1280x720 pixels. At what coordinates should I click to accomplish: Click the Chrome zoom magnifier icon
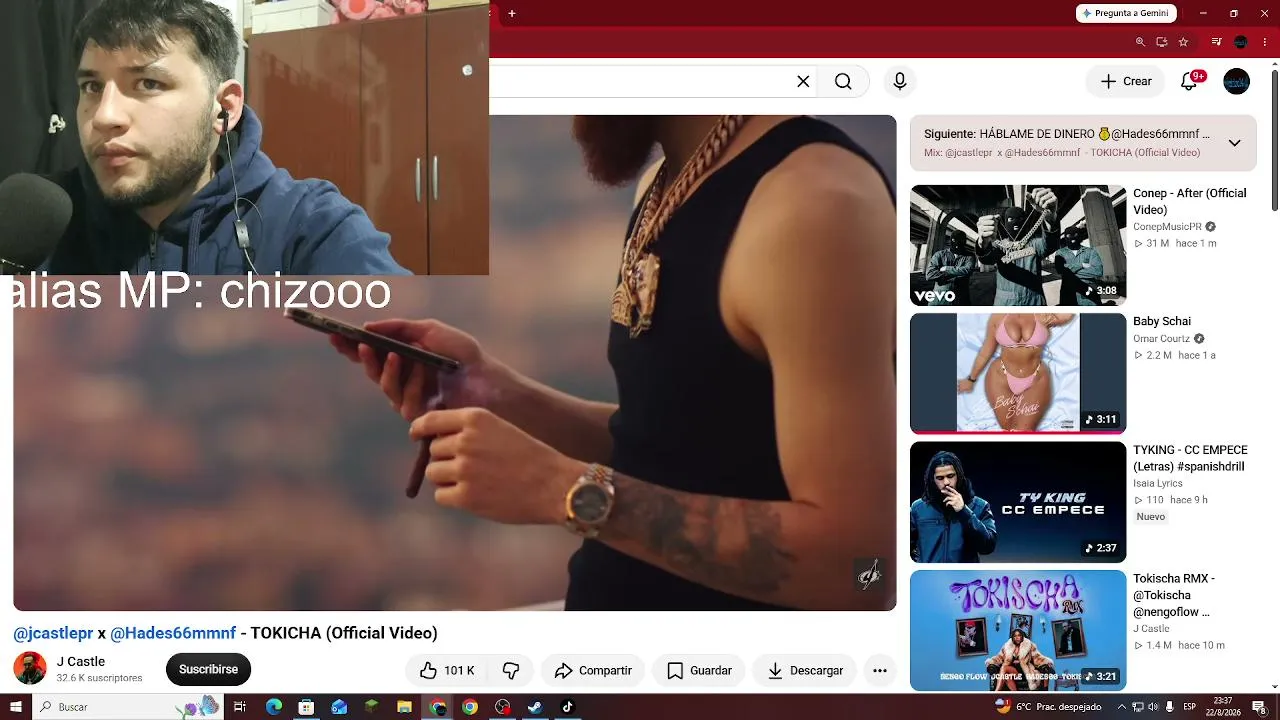click(1140, 42)
